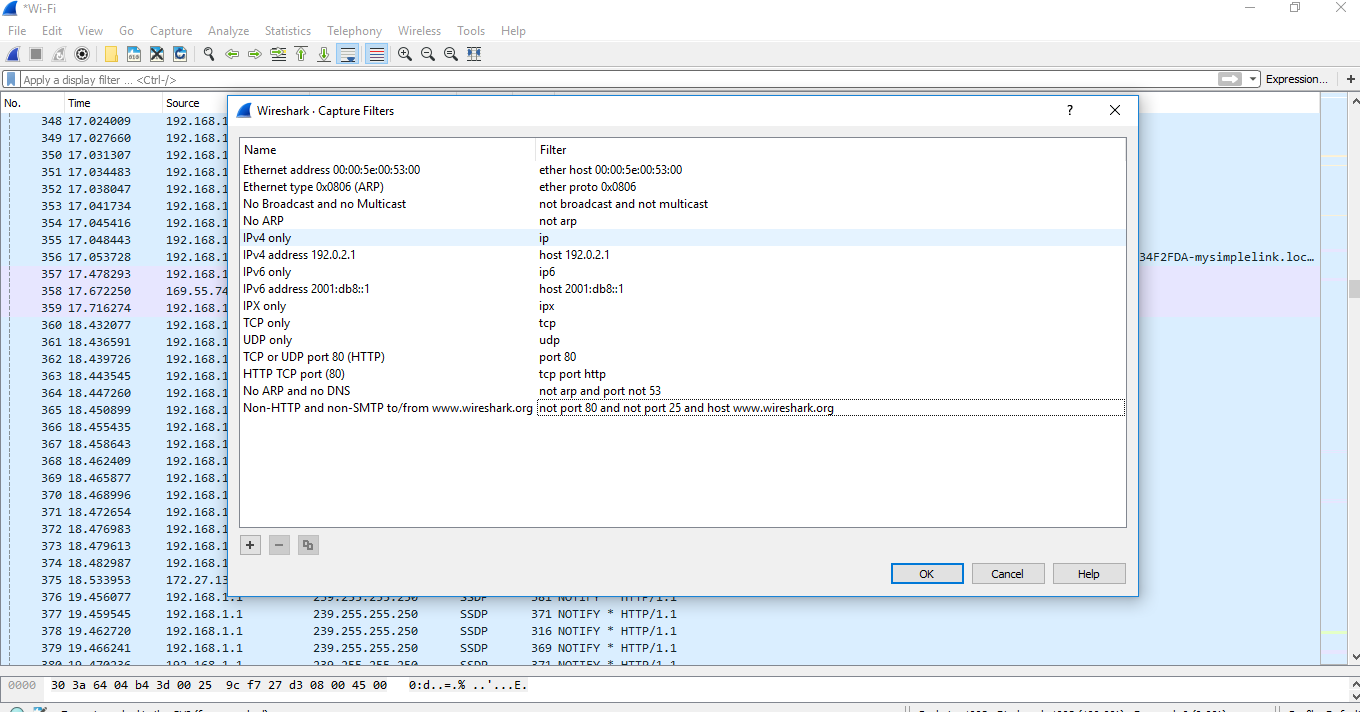Find a packet with the magnifier icon
This screenshot has width=1360, height=712.
(x=209, y=54)
